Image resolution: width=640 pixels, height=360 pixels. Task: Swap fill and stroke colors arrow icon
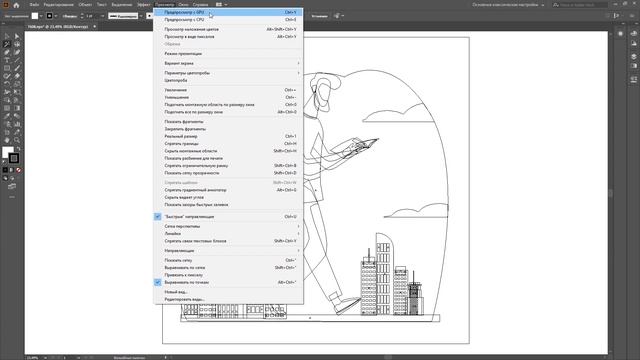click(x=18, y=149)
